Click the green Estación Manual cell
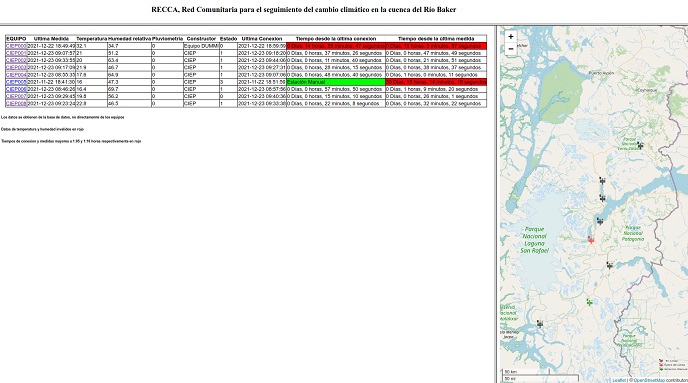Viewport: 688px width, 383px height. click(x=336, y=82)
